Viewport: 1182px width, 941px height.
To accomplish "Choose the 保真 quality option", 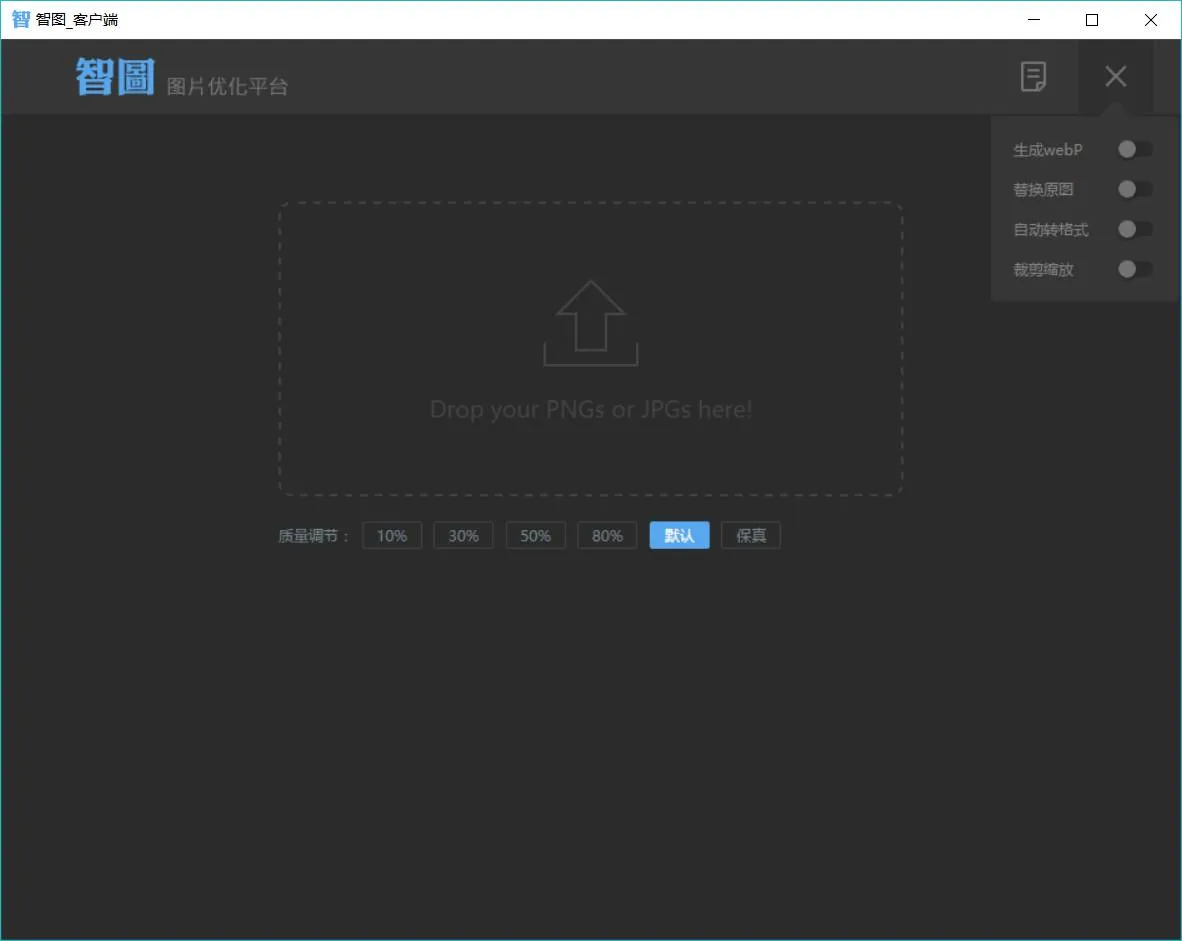I will tap(751, 535).
